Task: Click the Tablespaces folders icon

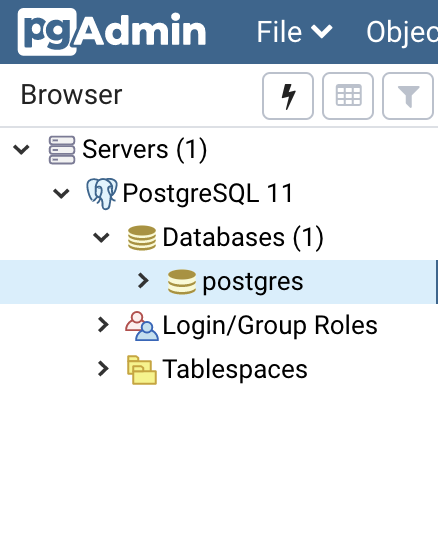Action: point(142,370)
